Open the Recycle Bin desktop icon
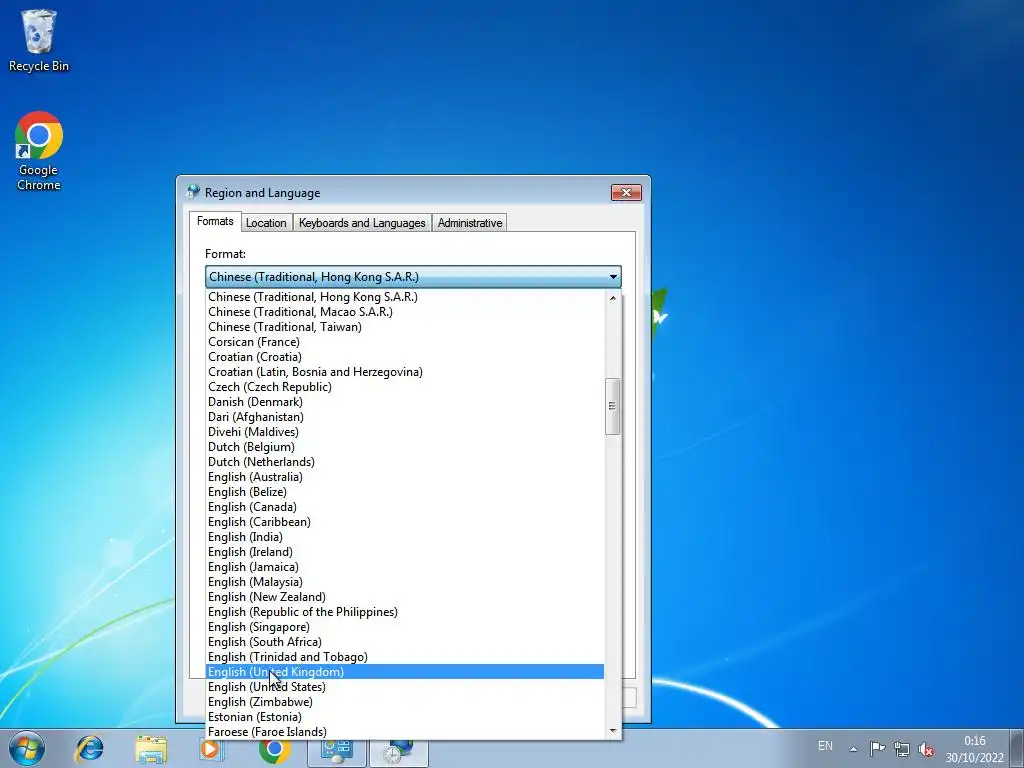 (39, 40)
